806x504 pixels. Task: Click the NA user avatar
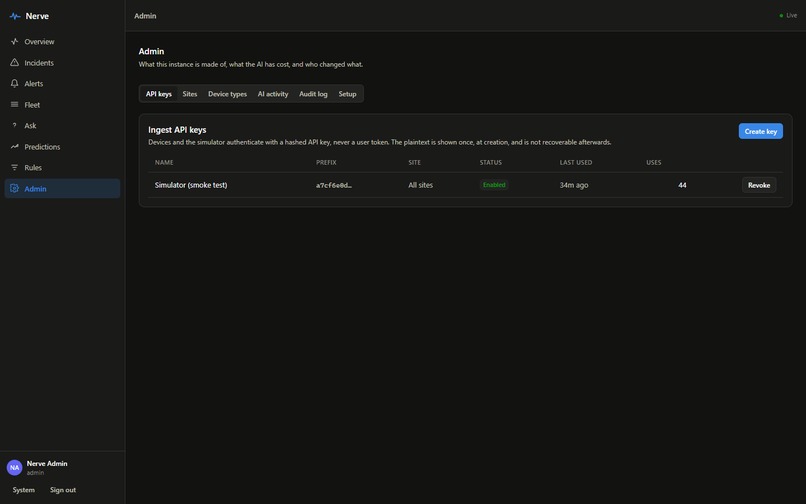click(x=14, y=467)
